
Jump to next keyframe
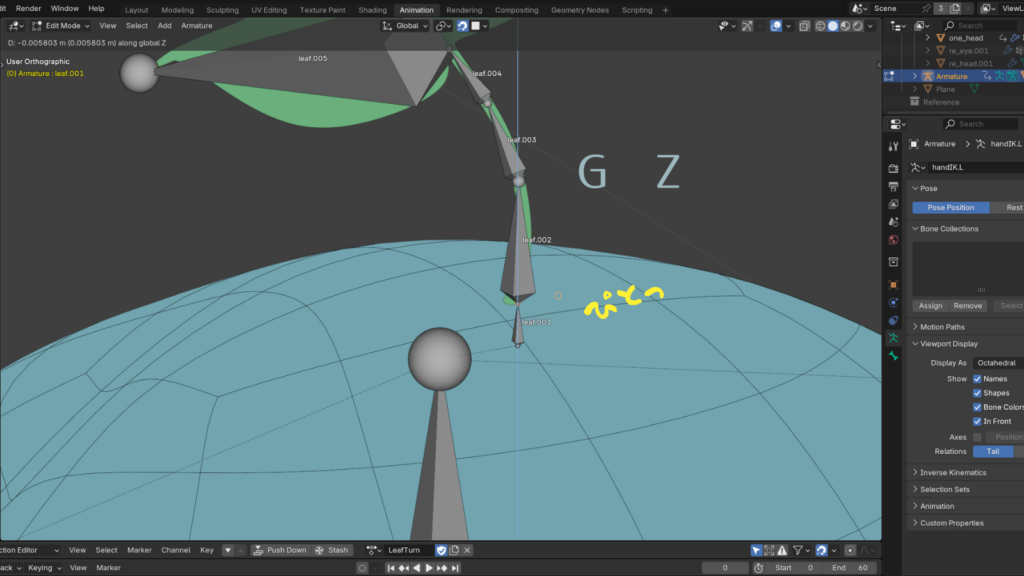click(442, 568)
